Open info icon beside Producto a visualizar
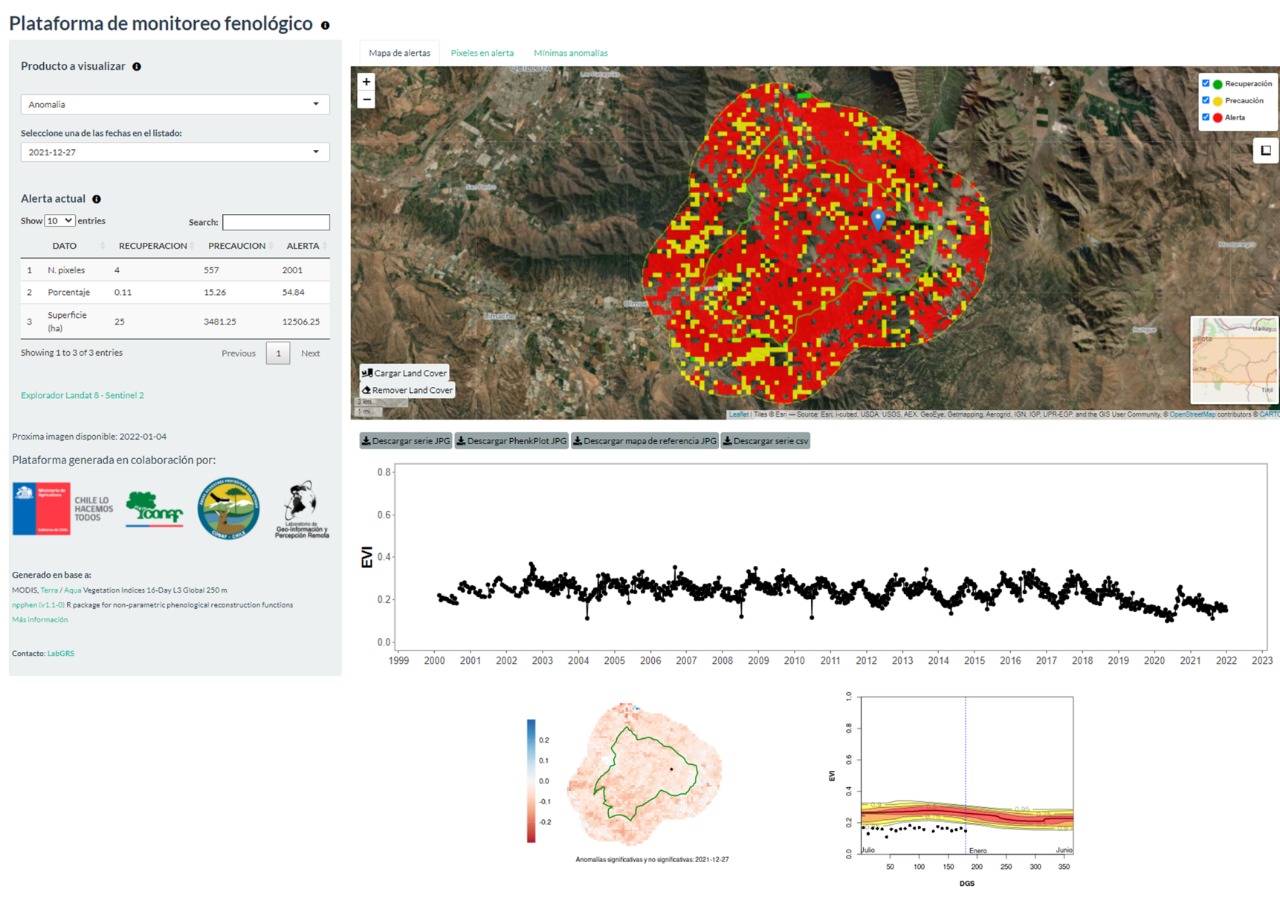Viewport: 1280px width, 900px height. [137, 67]
